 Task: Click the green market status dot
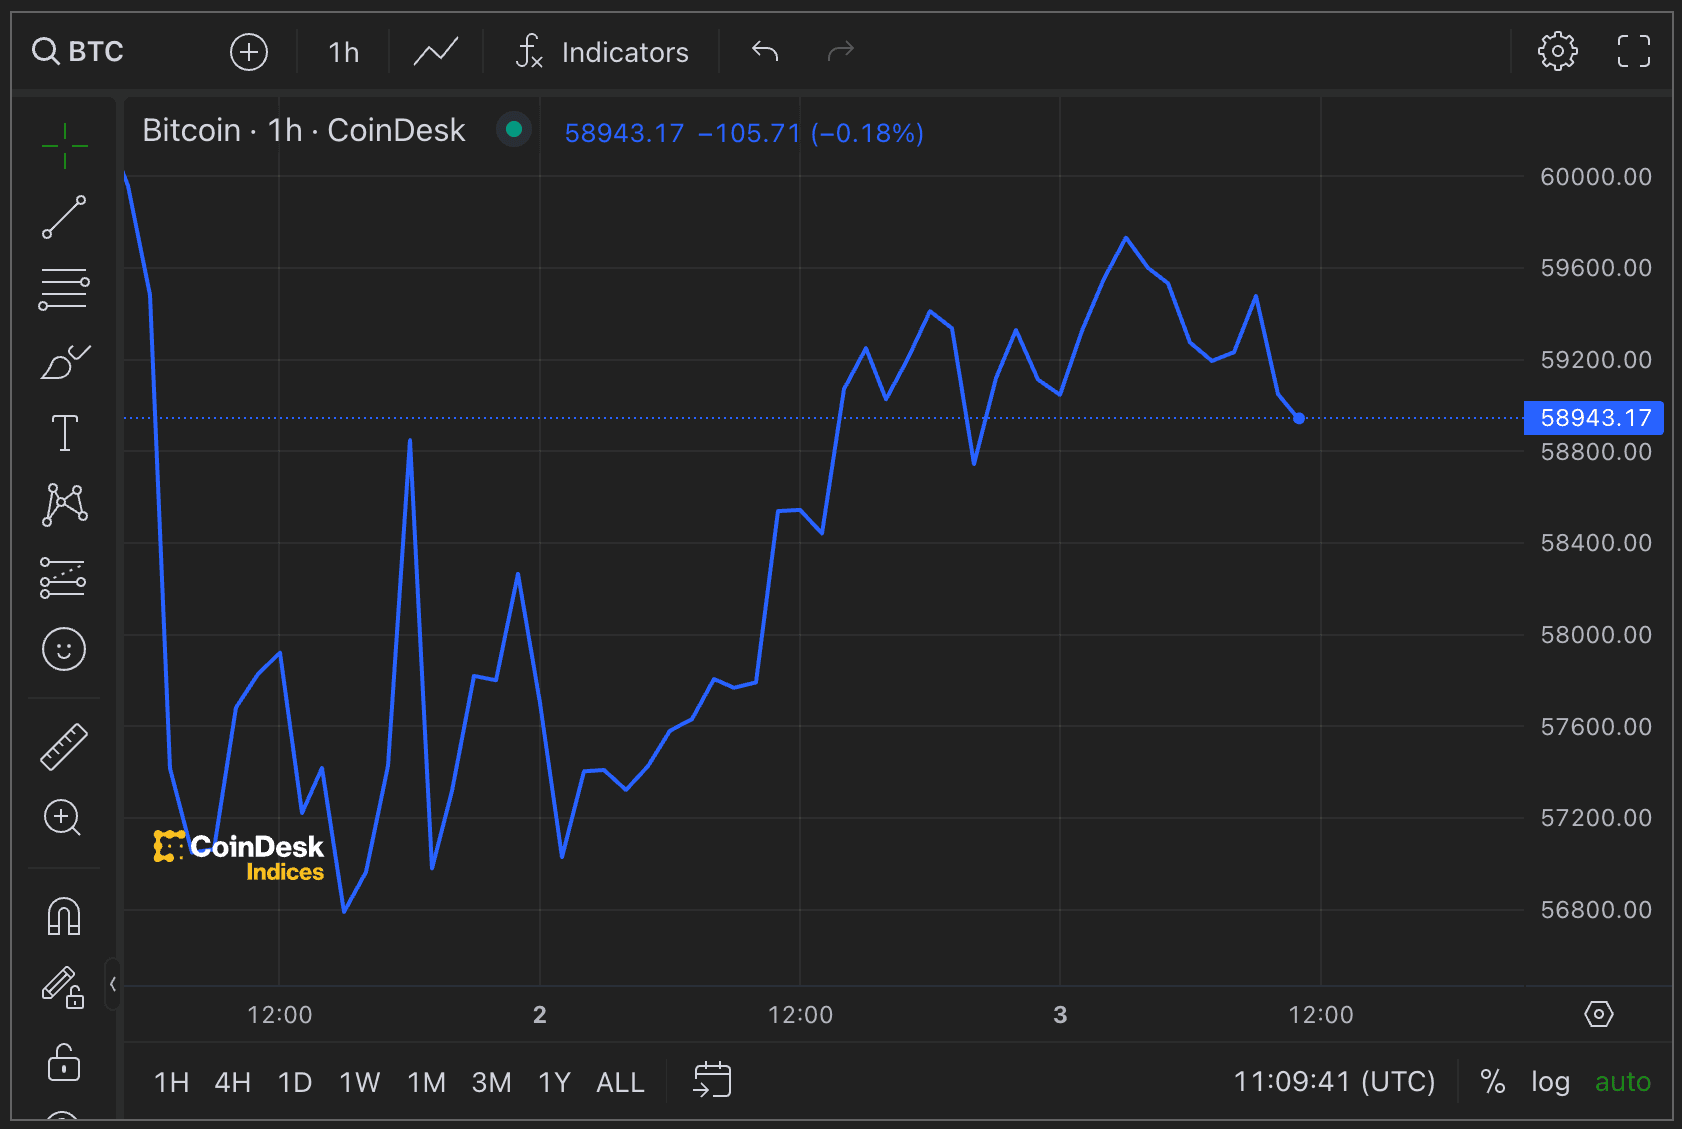point(514,129)
